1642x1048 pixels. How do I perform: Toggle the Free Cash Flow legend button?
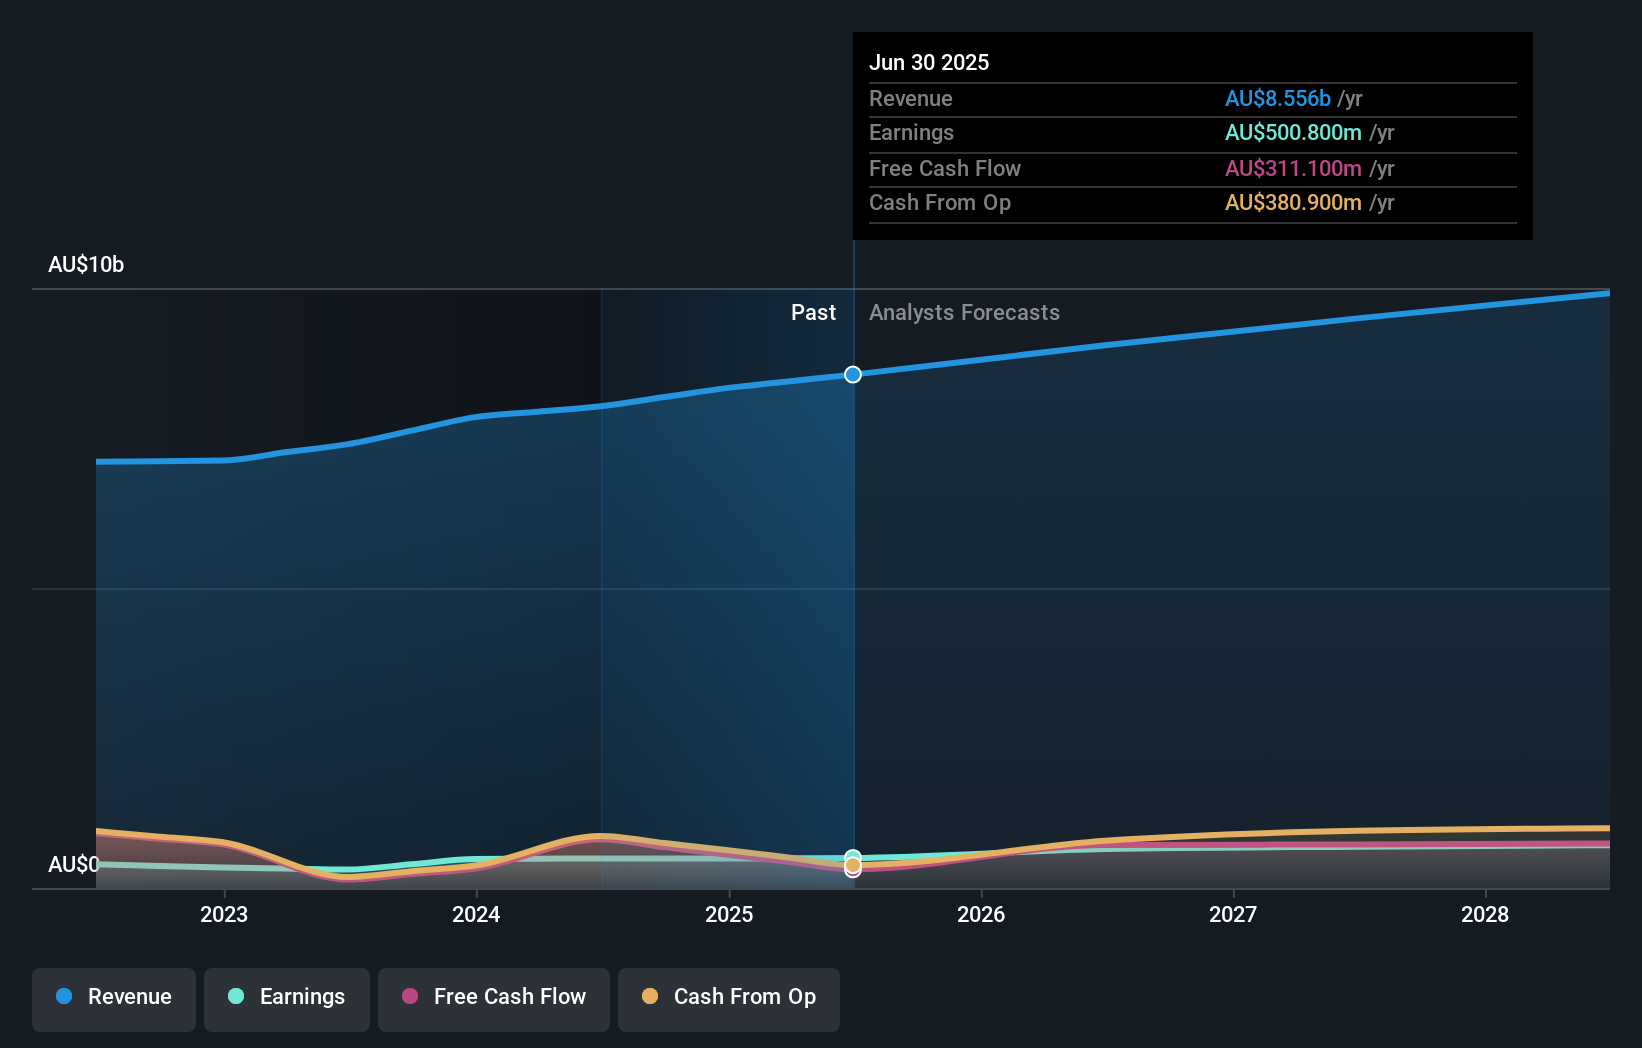point(494,999)
